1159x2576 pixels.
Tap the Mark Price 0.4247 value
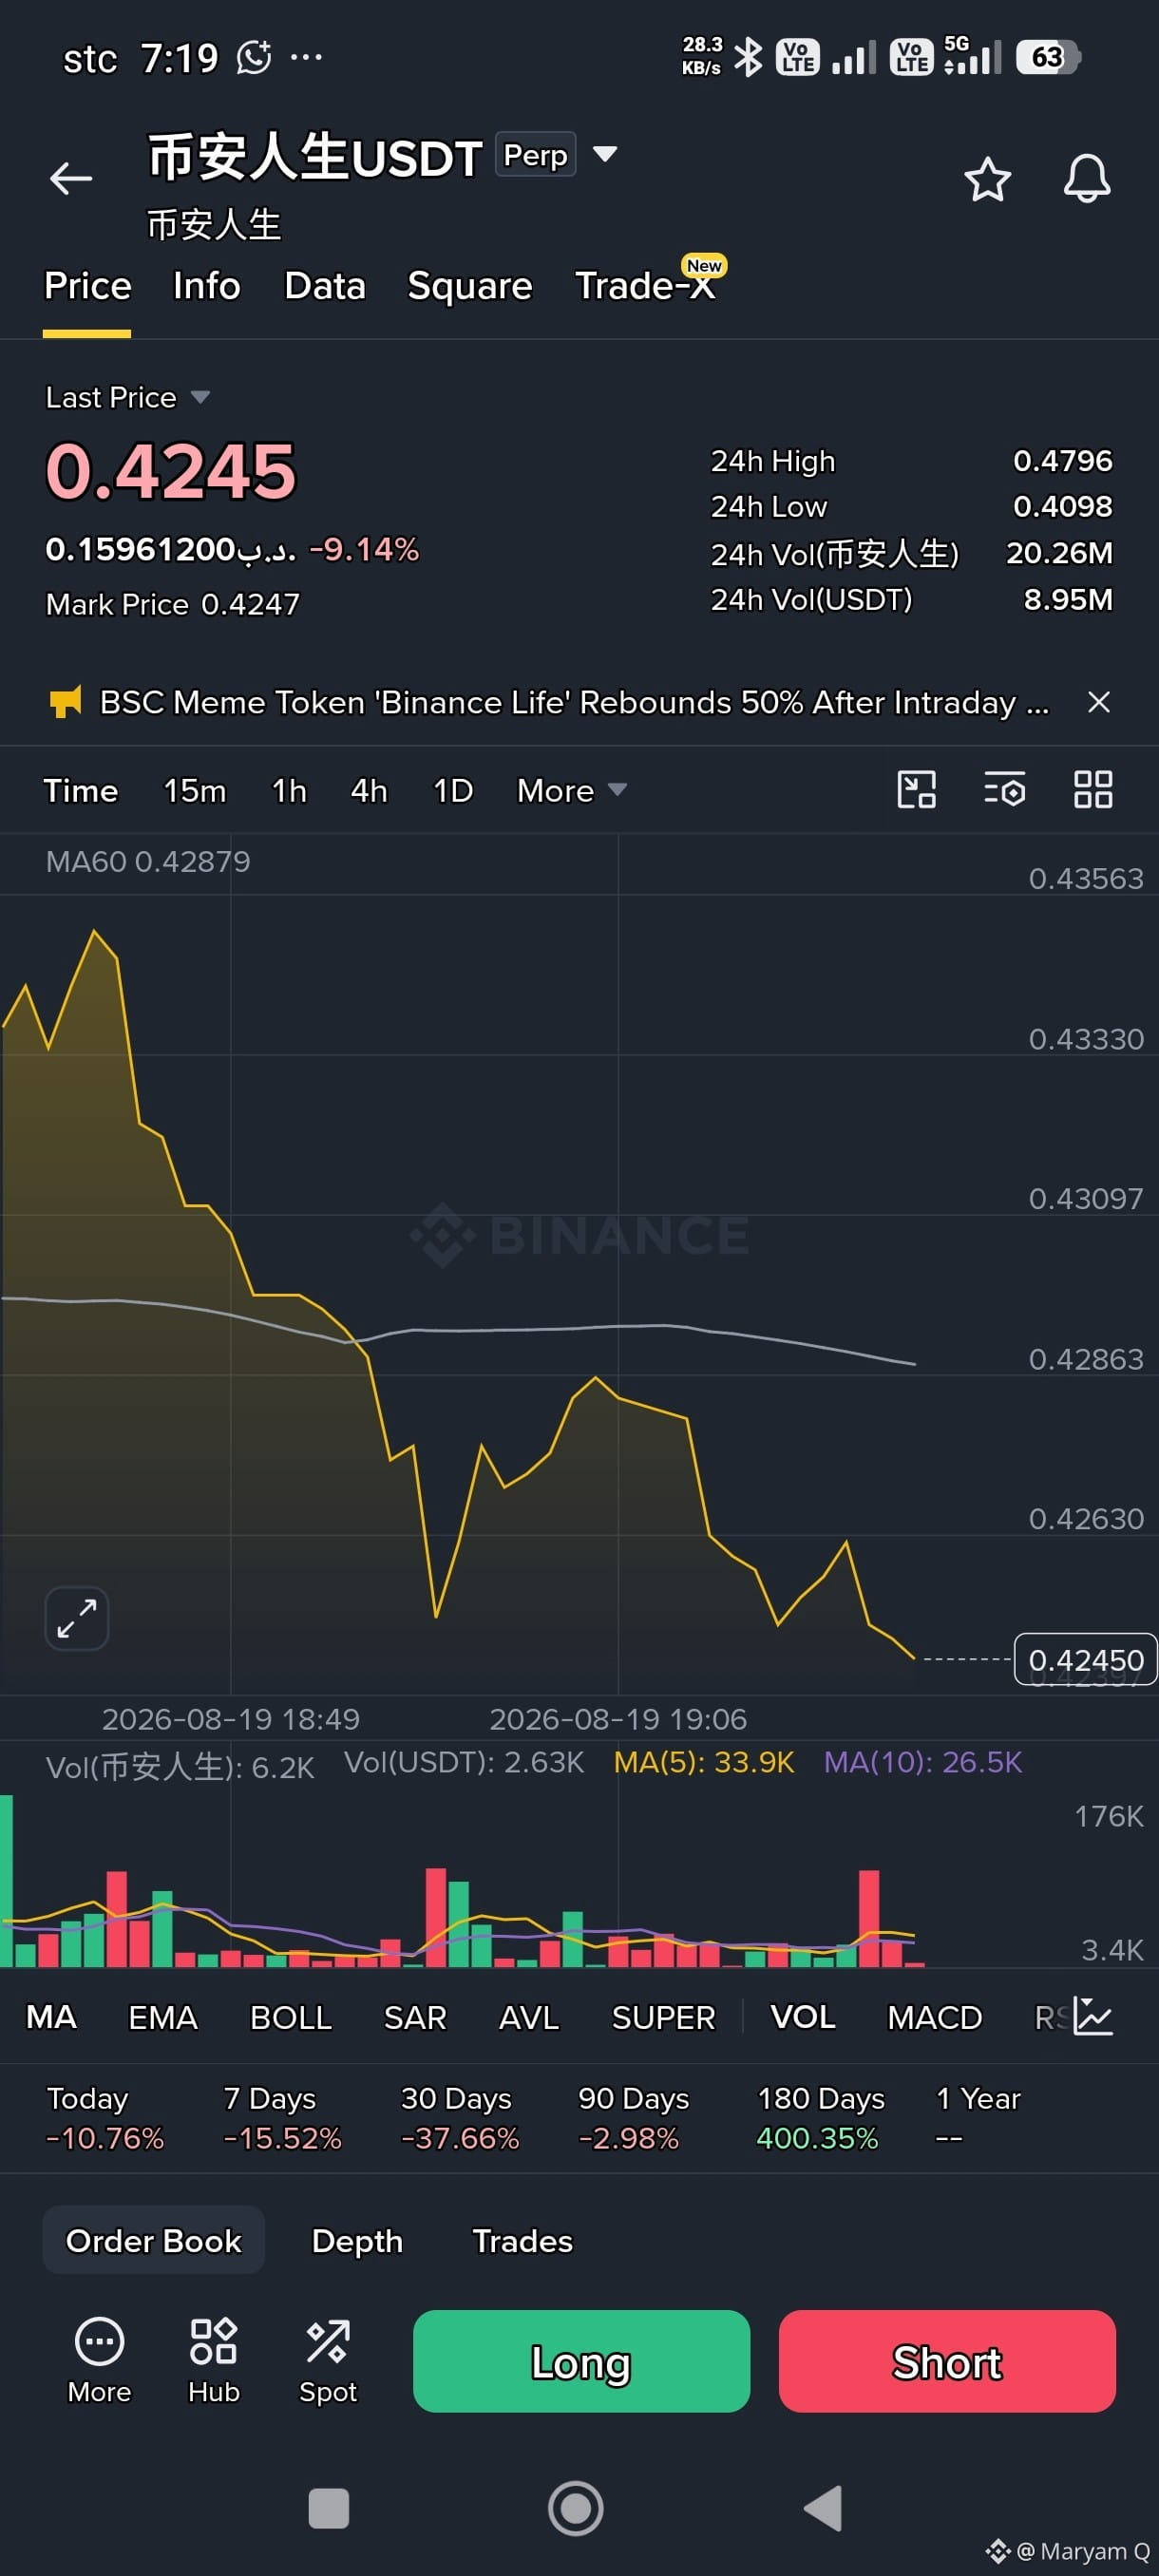(x=250, y=604)
